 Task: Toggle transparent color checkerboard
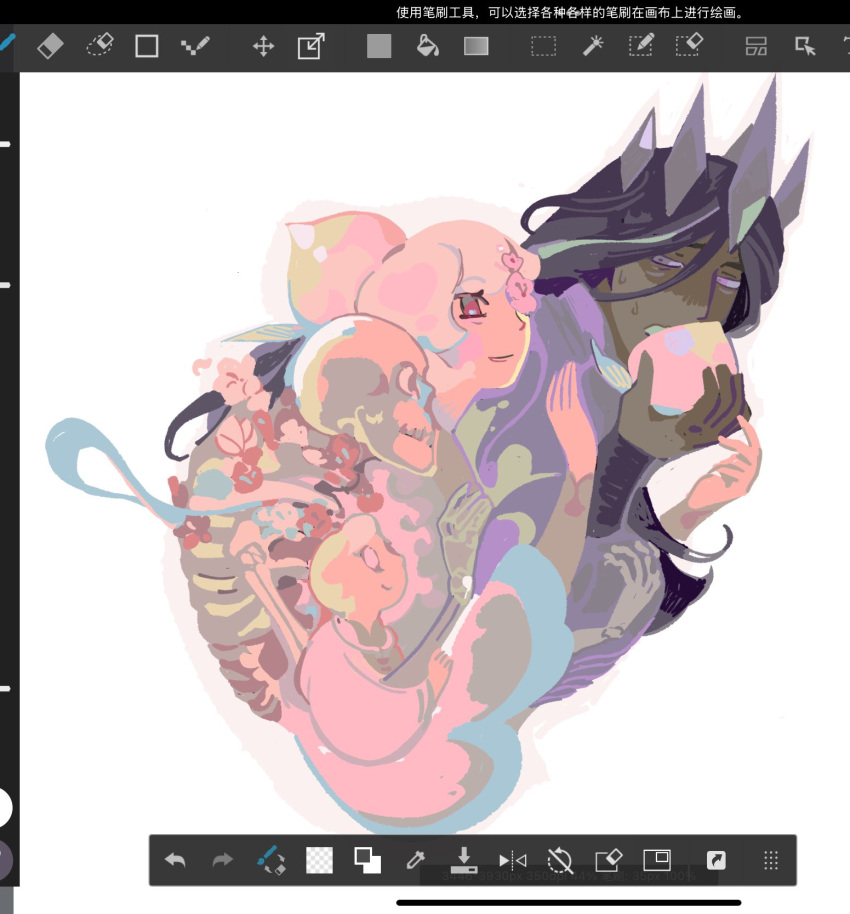pyautogui.click(x=319, y=860)
